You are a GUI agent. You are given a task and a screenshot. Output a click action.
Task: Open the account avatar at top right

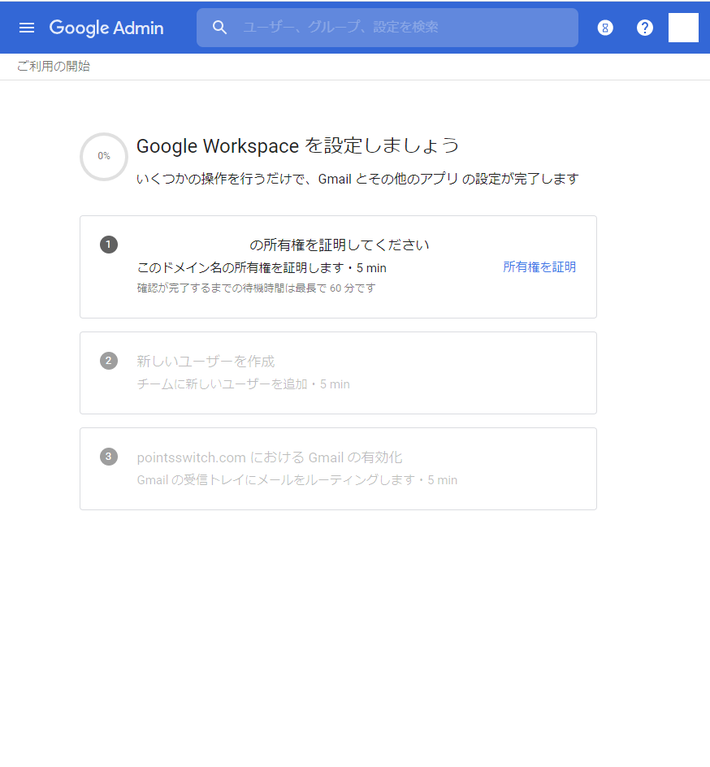(x=683, y=27)
